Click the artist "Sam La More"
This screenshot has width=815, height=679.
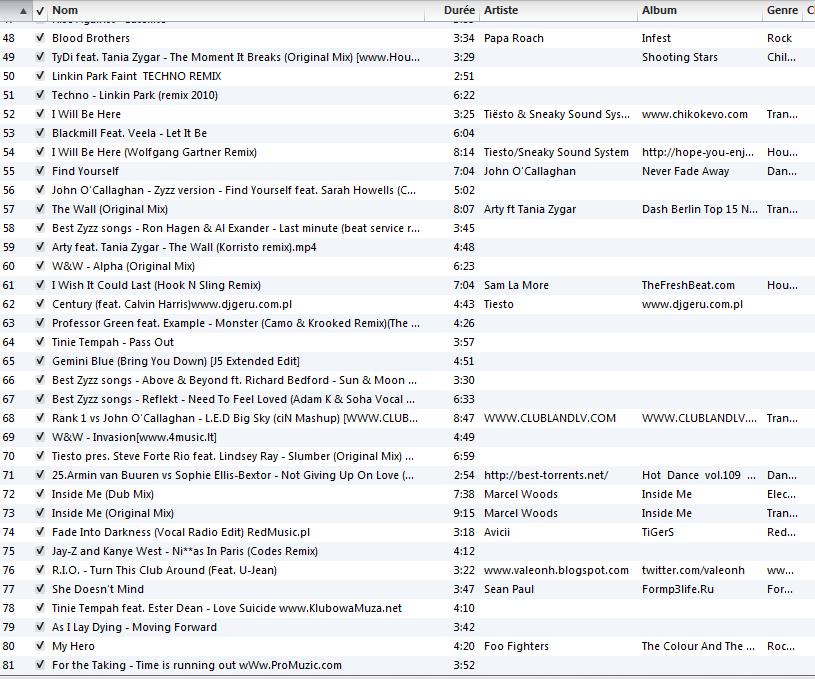tap(516, 285)
